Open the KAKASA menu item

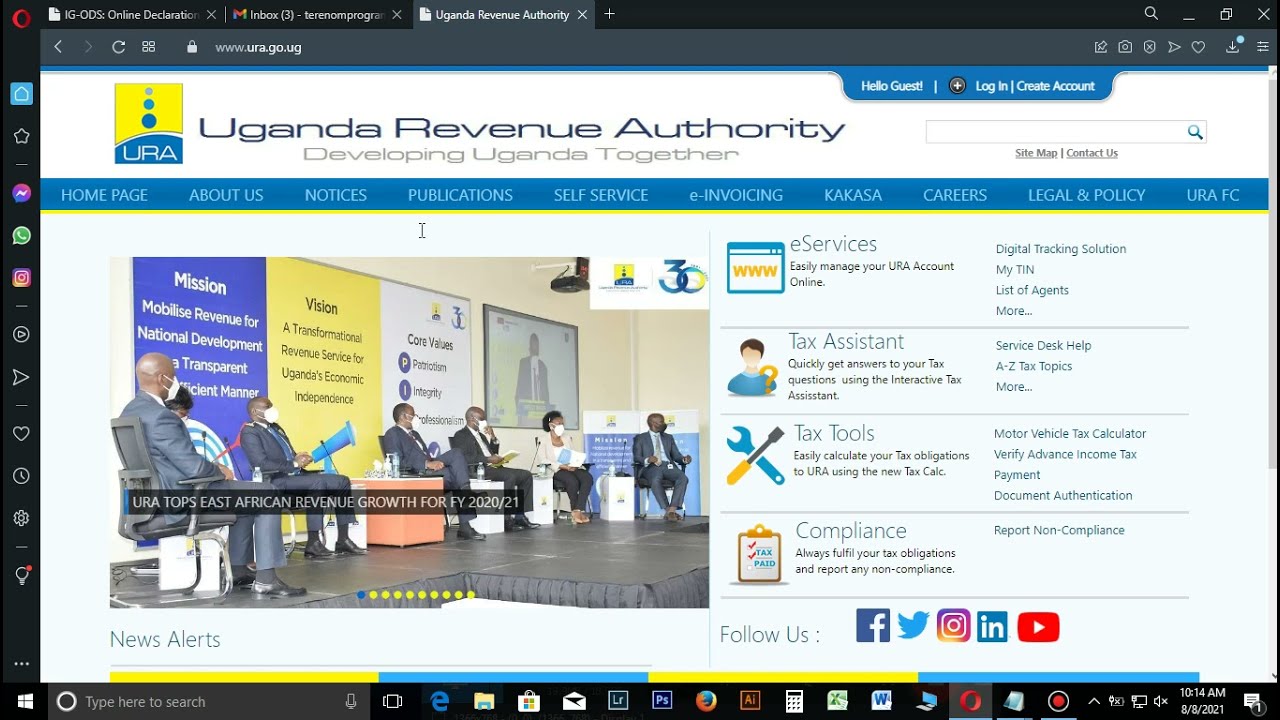pos(853,195)
